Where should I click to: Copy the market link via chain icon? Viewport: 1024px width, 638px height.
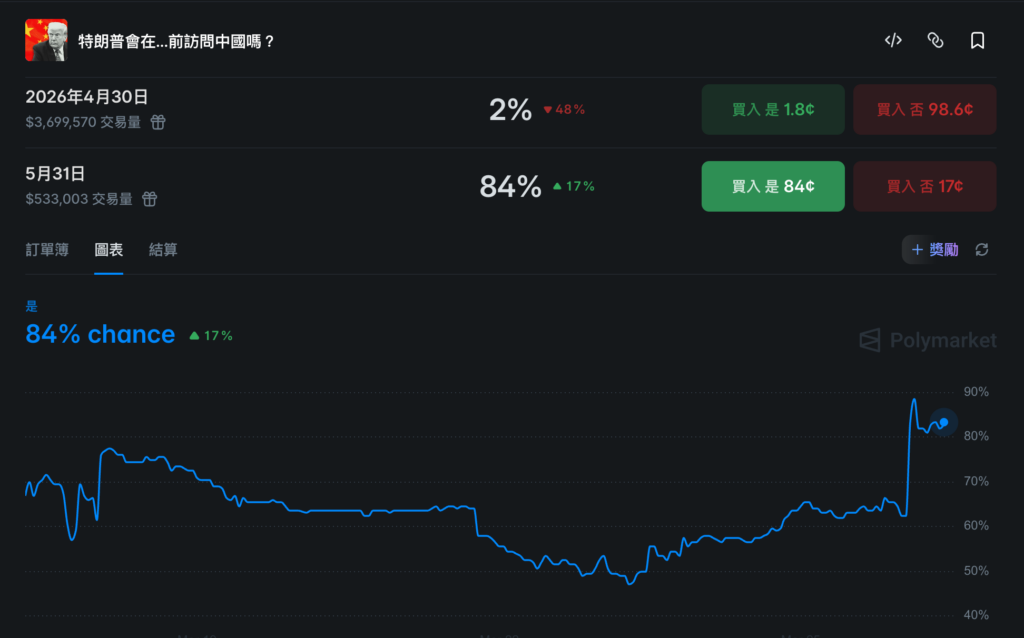pyautogui.click(x=935, y=40)
